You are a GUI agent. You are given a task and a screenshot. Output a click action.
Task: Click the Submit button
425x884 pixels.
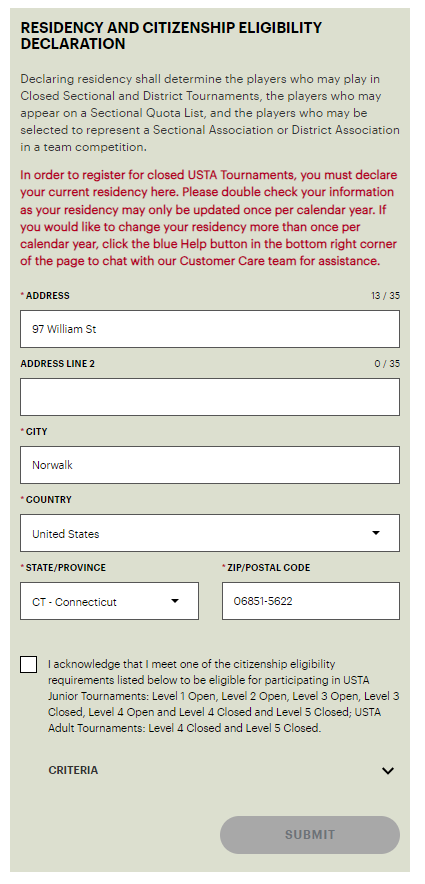(310, 834)
